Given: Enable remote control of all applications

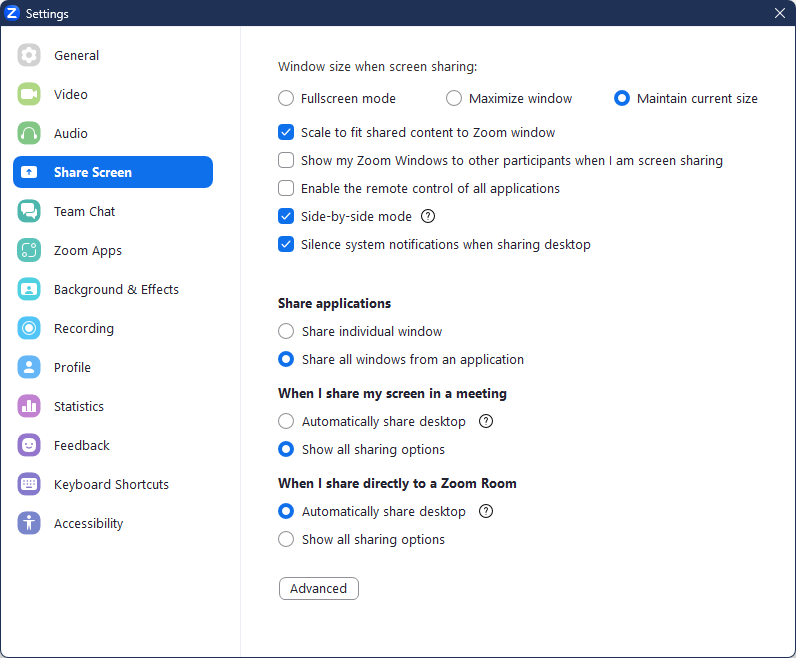Looking at the screenshot, I should tap(286, 188).
